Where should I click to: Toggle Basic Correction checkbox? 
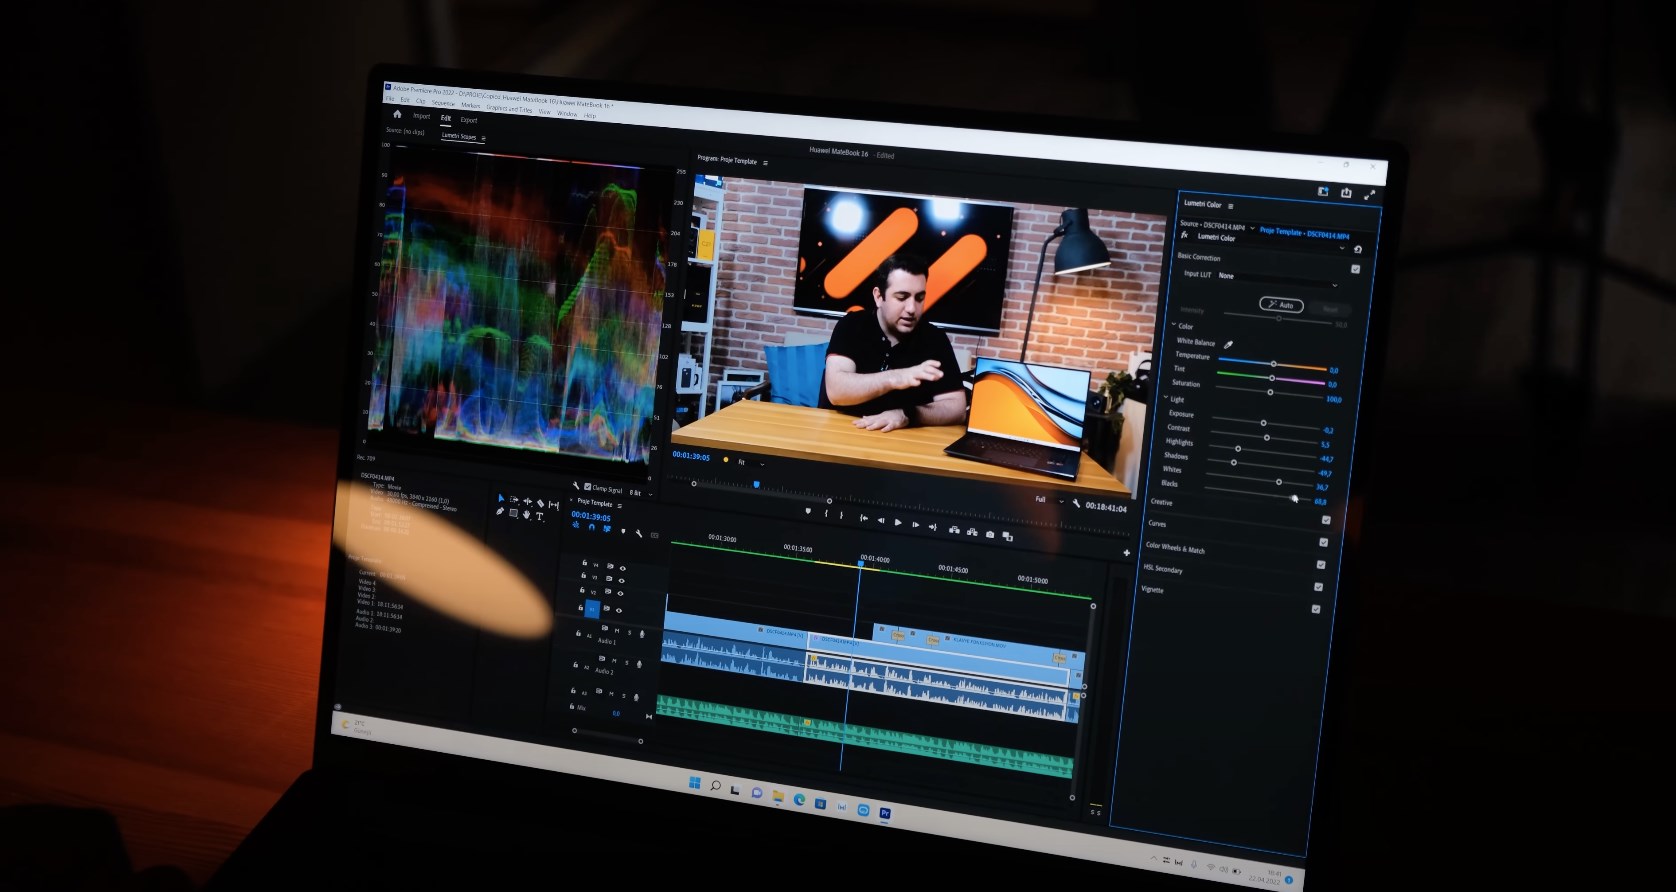(1356, 269)
